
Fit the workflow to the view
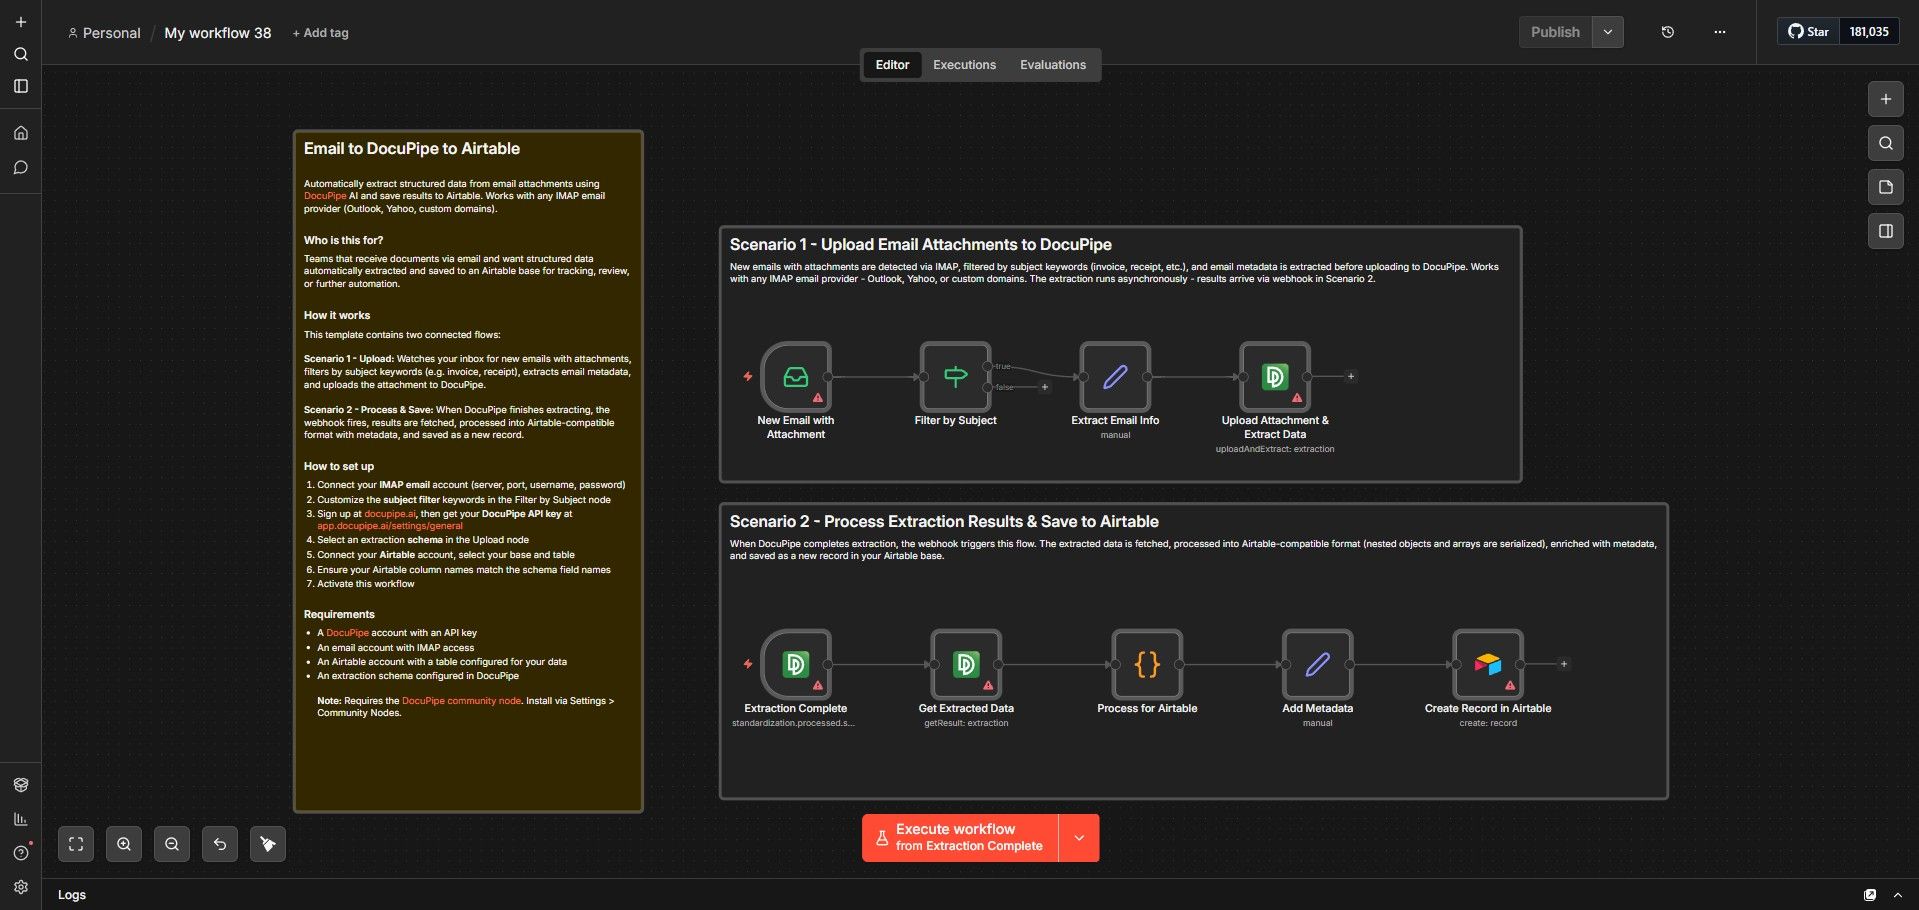click(x=75, y=843)
